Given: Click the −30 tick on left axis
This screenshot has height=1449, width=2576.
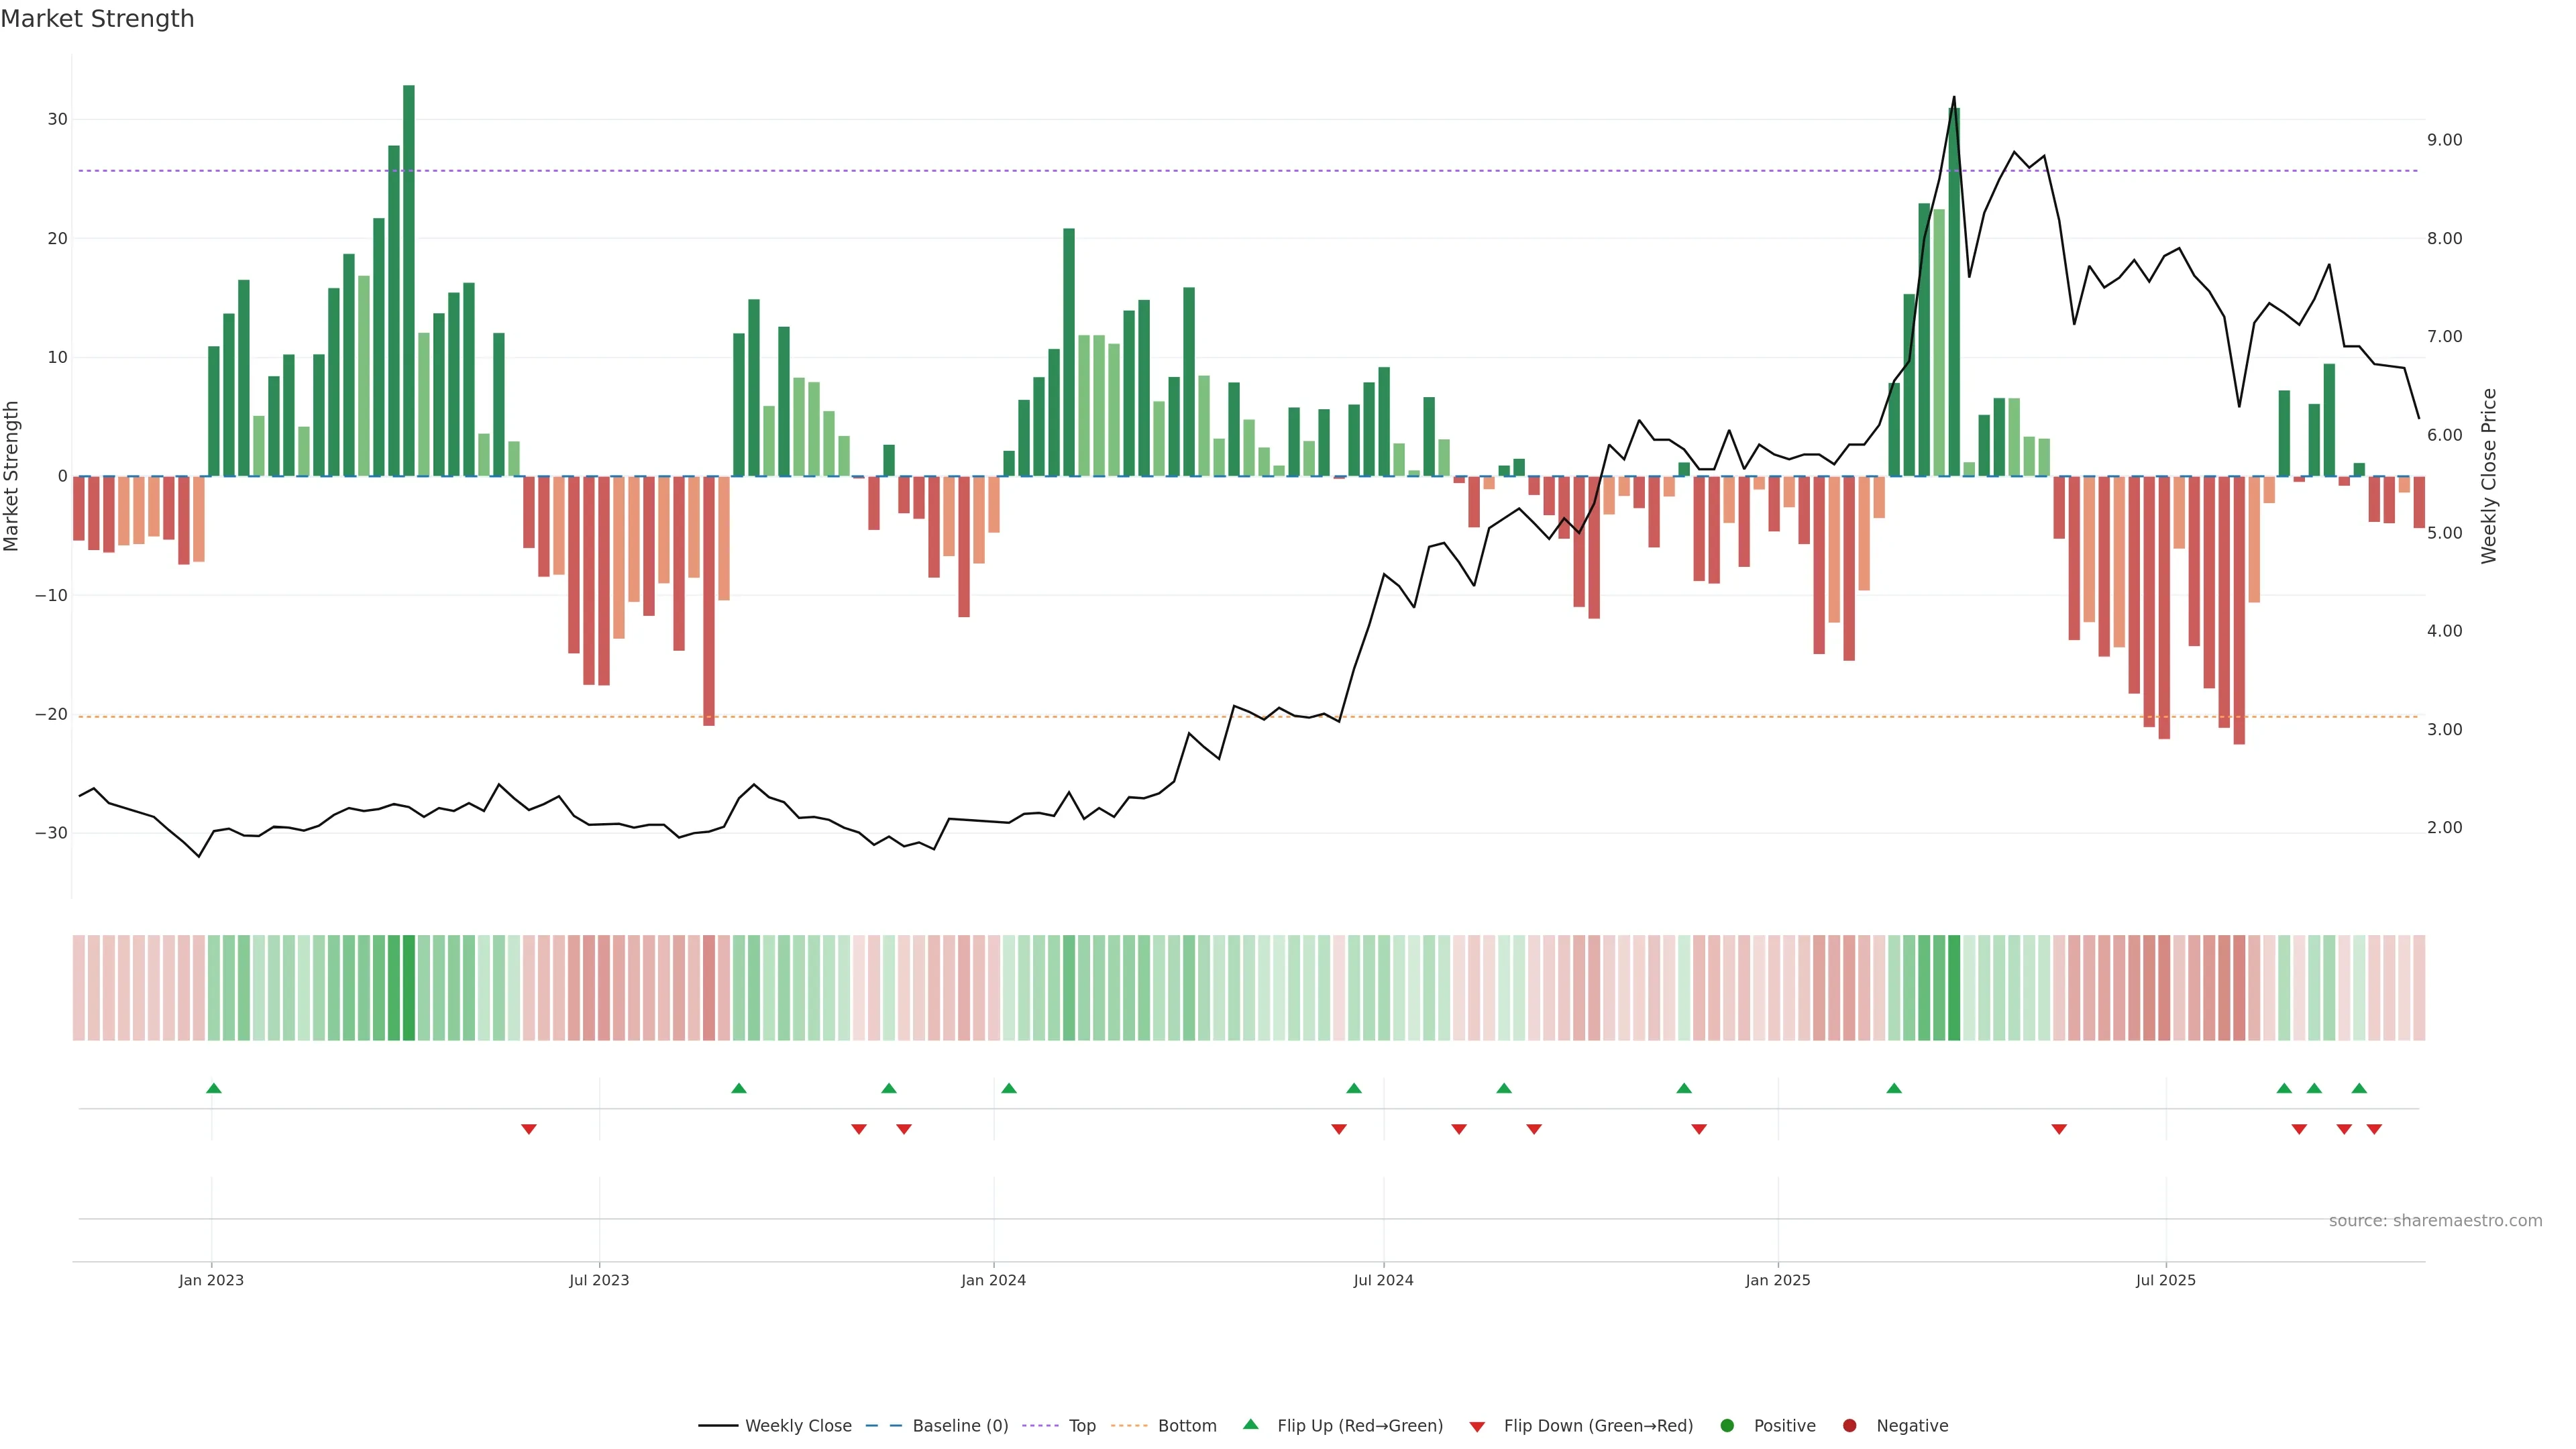Looking at the screenshot, I should [51, 833].
